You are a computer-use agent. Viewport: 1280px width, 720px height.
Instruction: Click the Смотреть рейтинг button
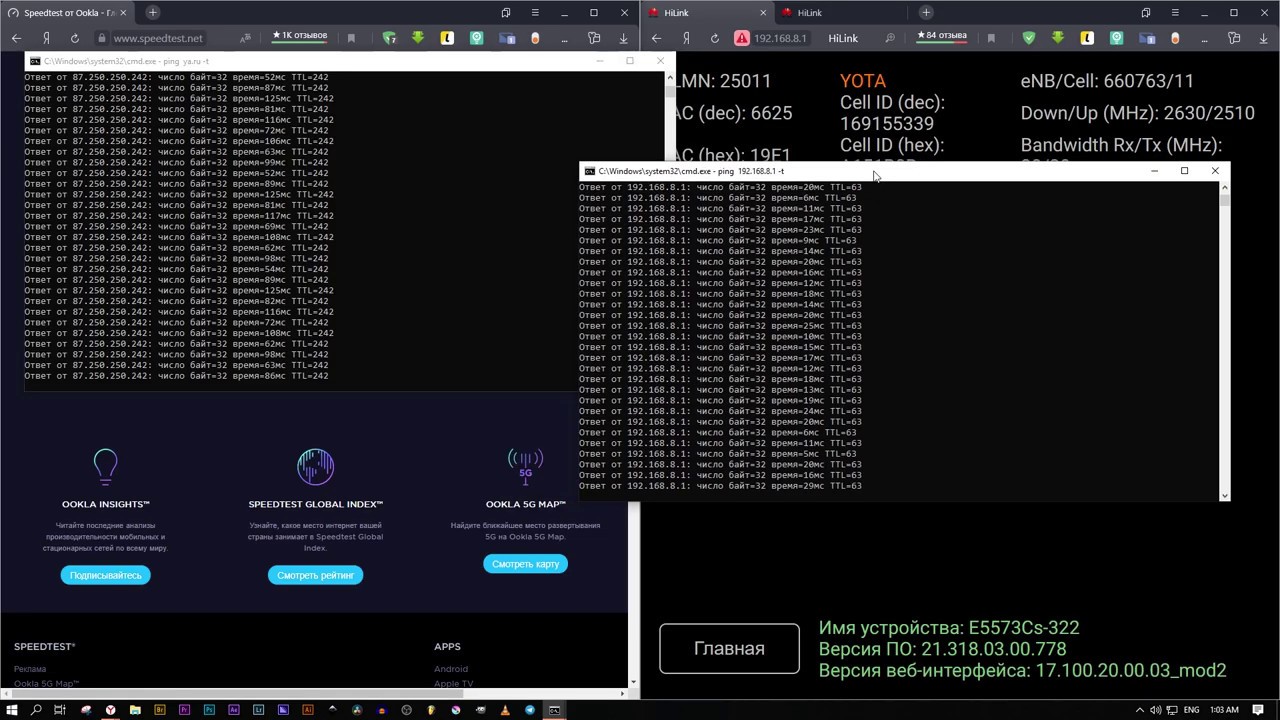pyautogui.click(x=315, y=575)
